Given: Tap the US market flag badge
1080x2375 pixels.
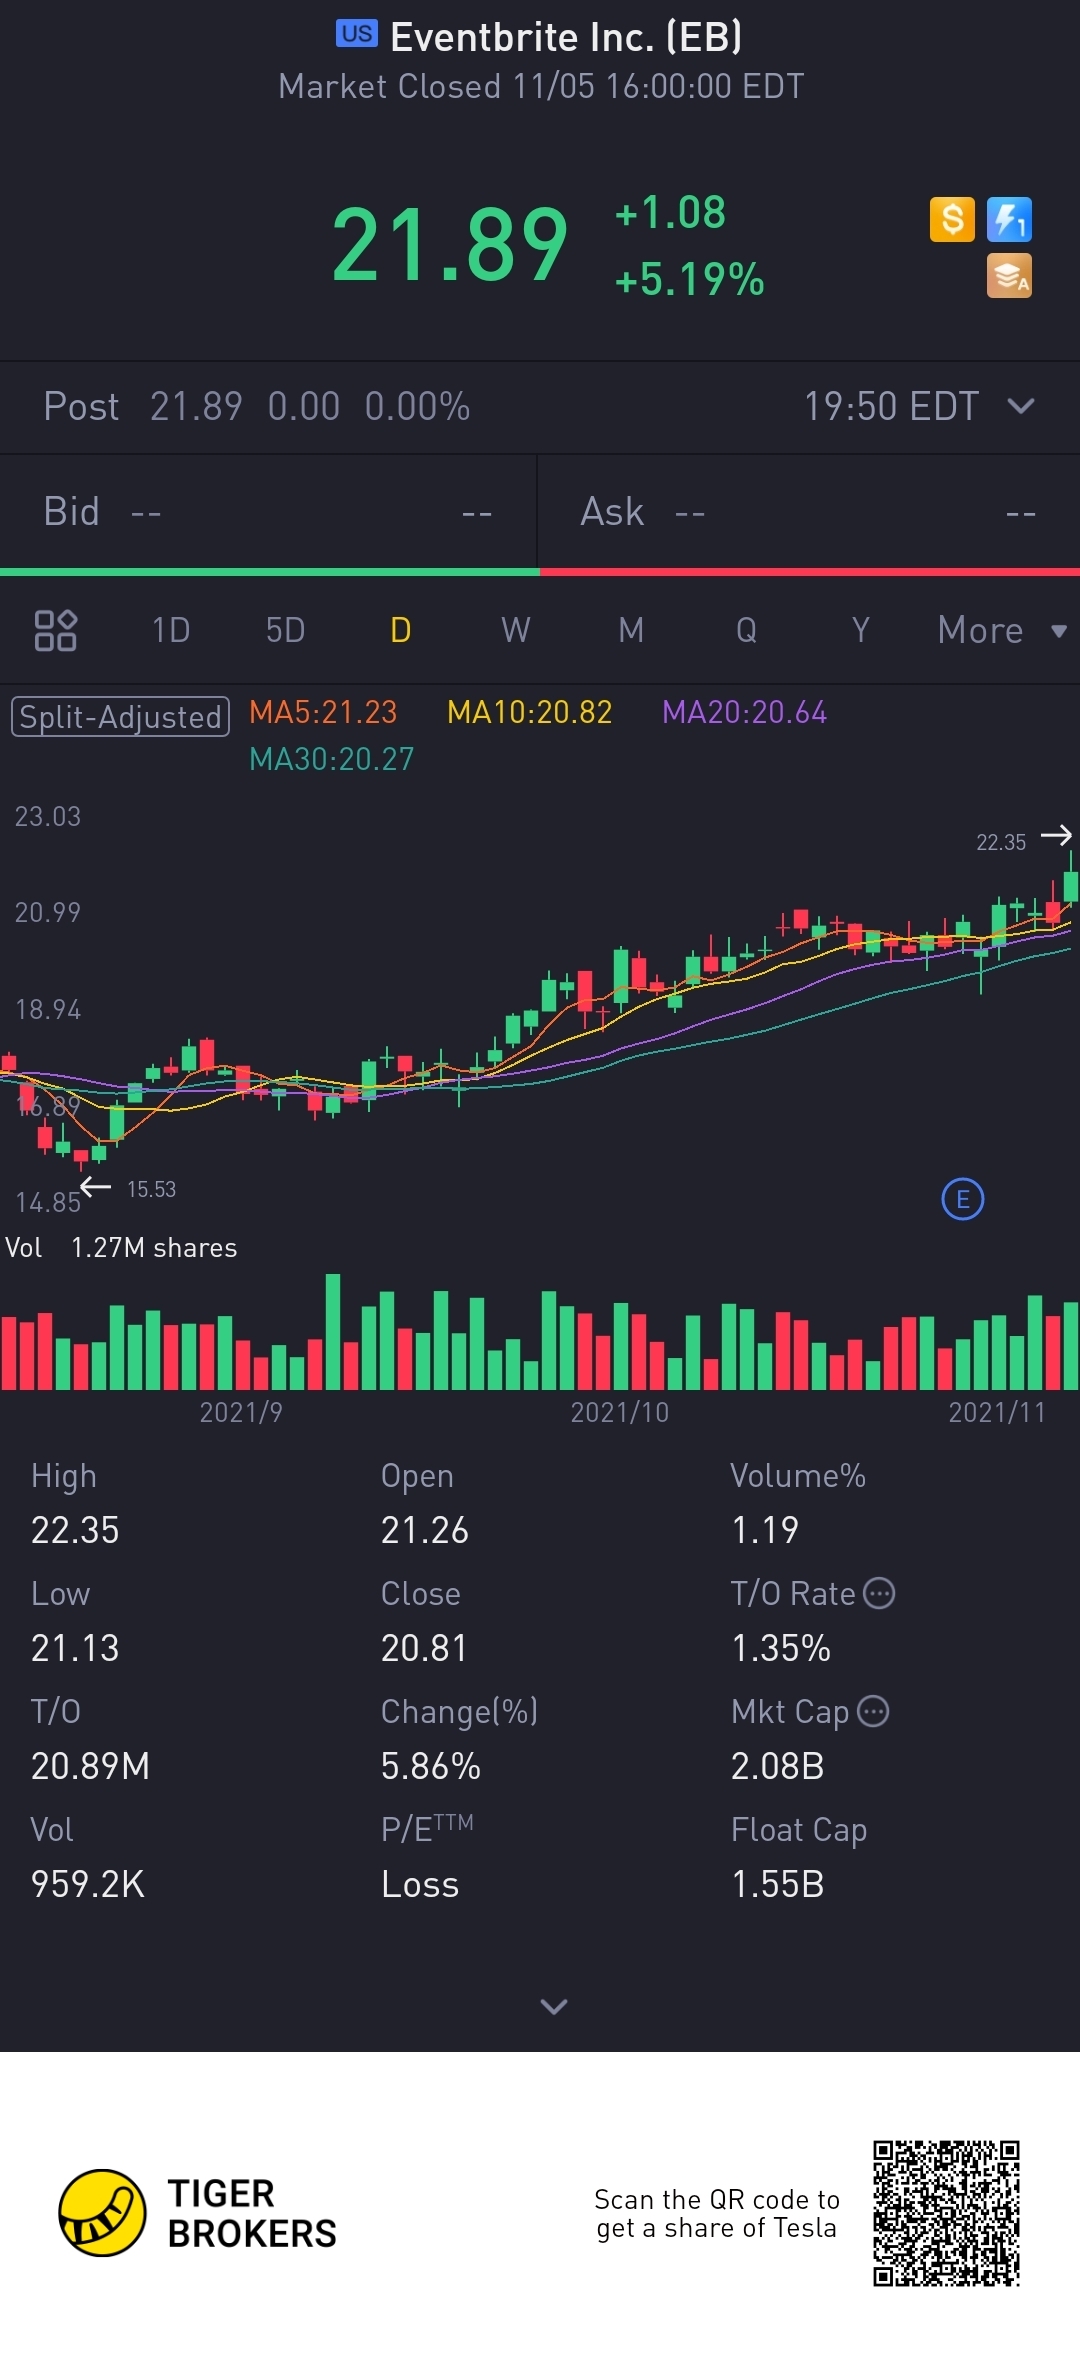Looking at the screenshot, I should [357, 34].
